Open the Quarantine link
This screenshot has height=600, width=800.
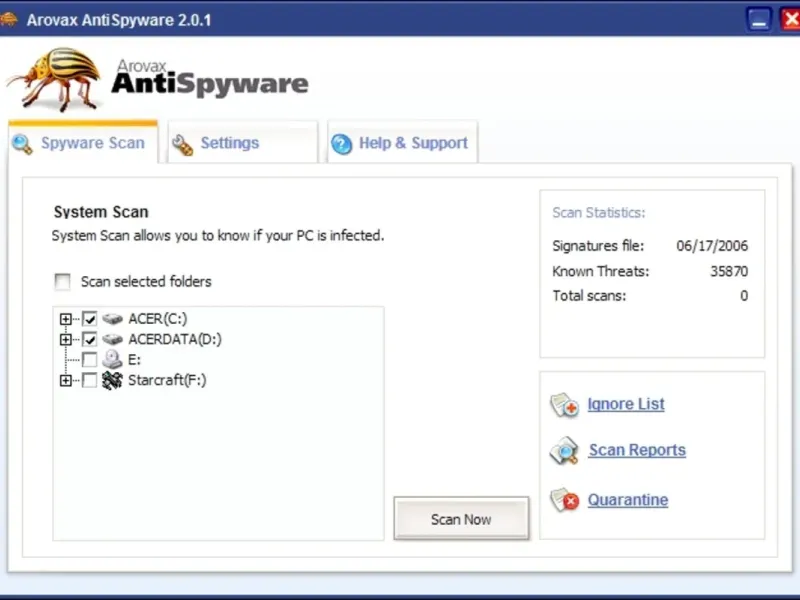[628, 500]
